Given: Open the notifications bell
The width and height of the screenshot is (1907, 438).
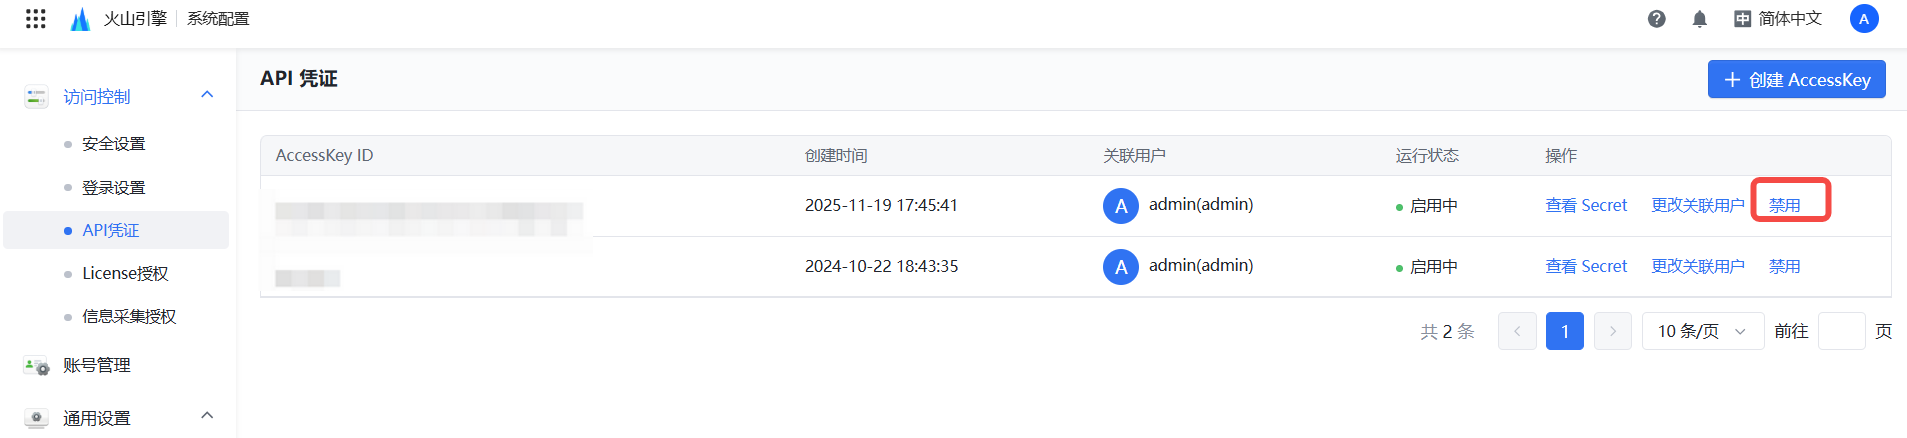Looking at the screenshot, I should (x=1699, y=19).
